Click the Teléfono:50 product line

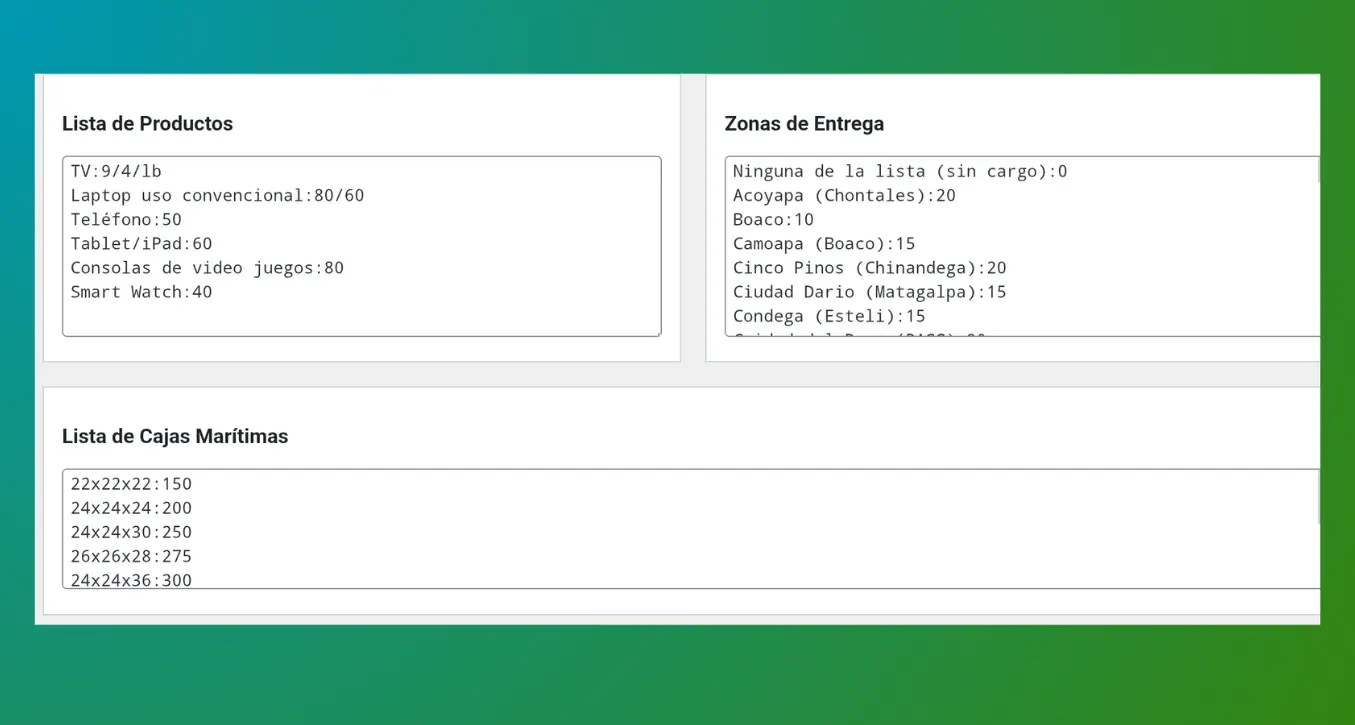[126, 219]
